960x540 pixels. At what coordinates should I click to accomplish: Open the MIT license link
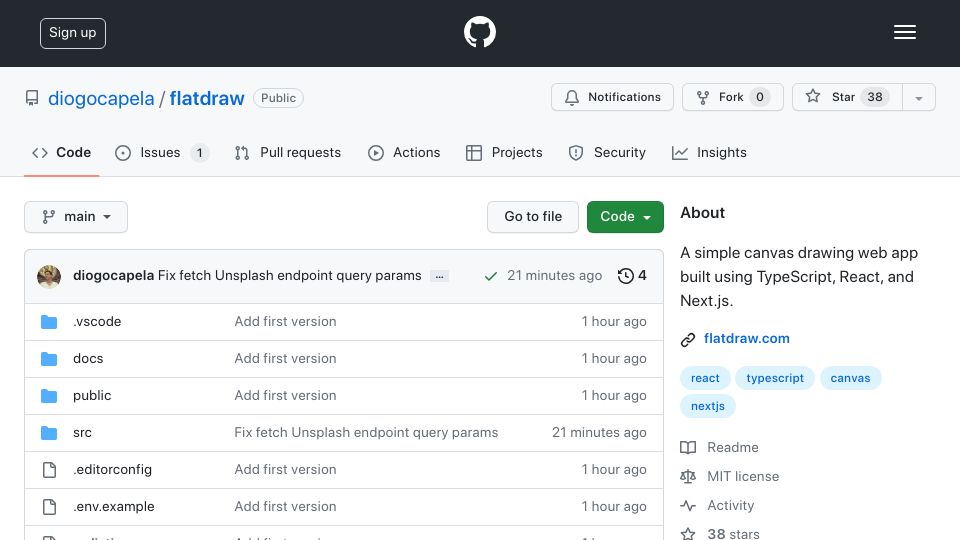[743, 476]
